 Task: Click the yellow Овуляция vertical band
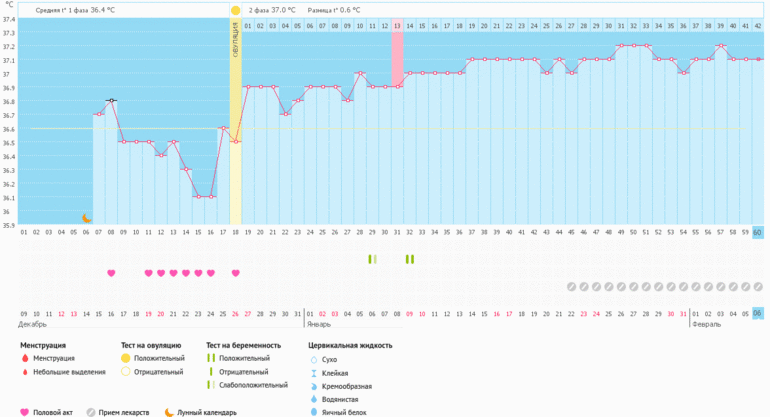click(236, 120)
